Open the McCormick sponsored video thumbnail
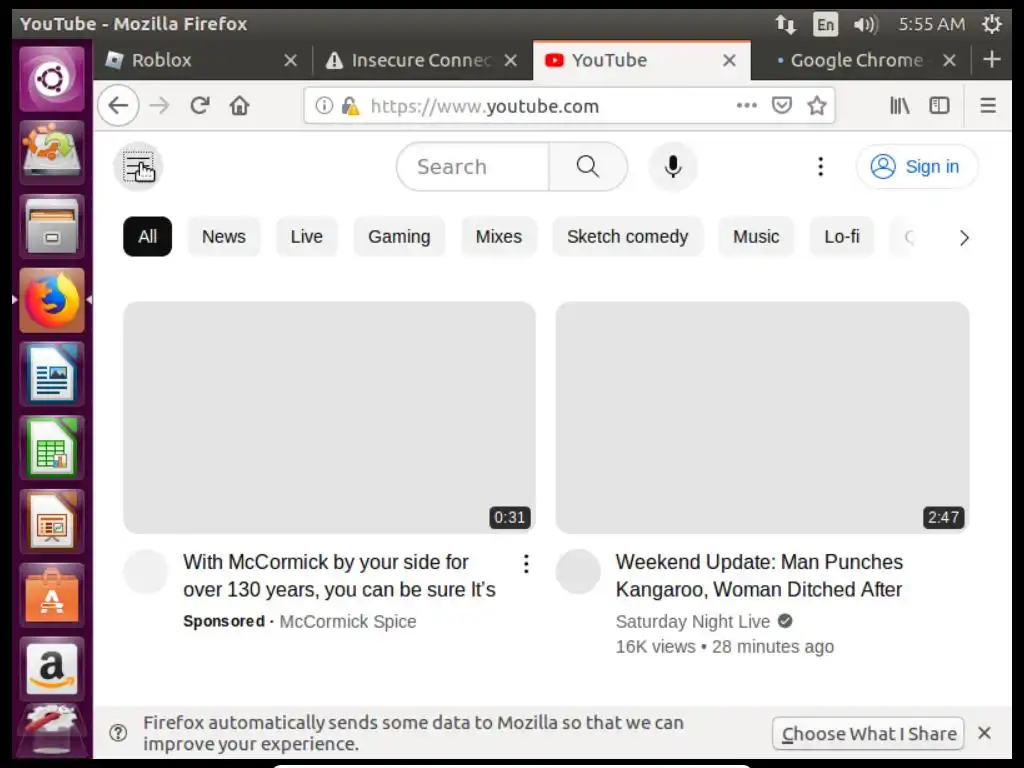1024x768 pixels. point(329,417)
